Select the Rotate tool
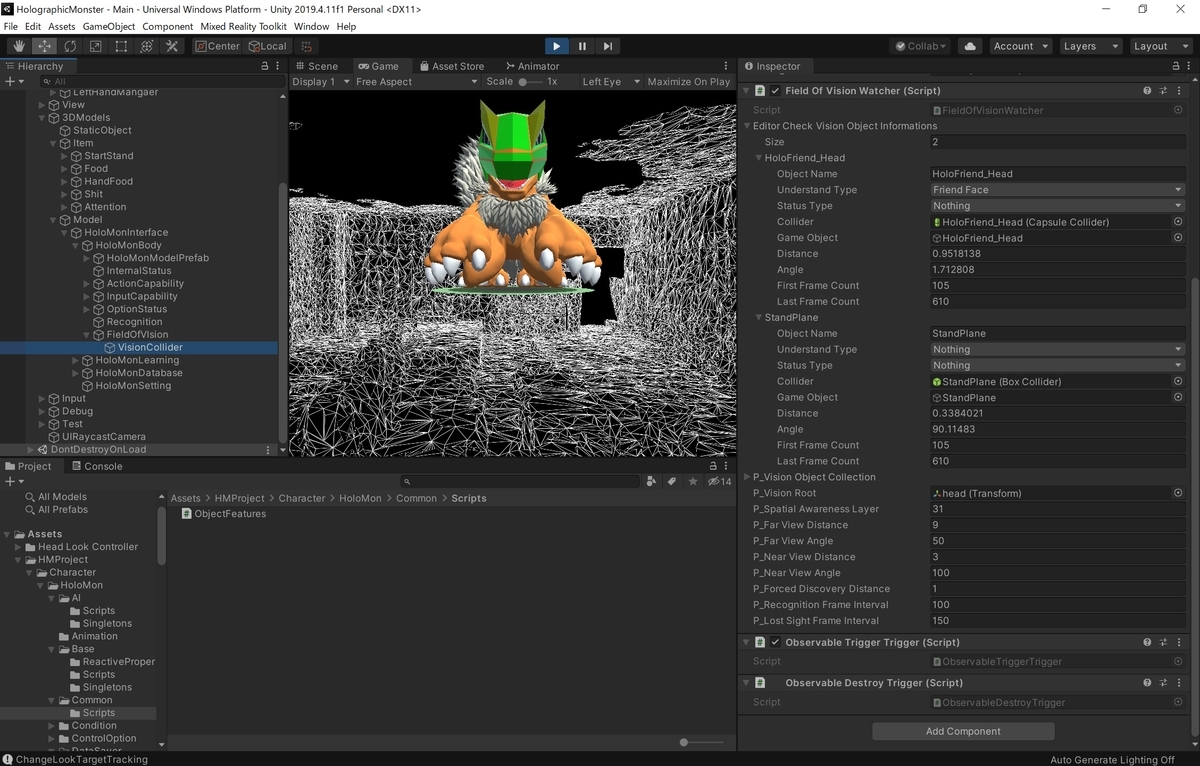 coord(70,46)
